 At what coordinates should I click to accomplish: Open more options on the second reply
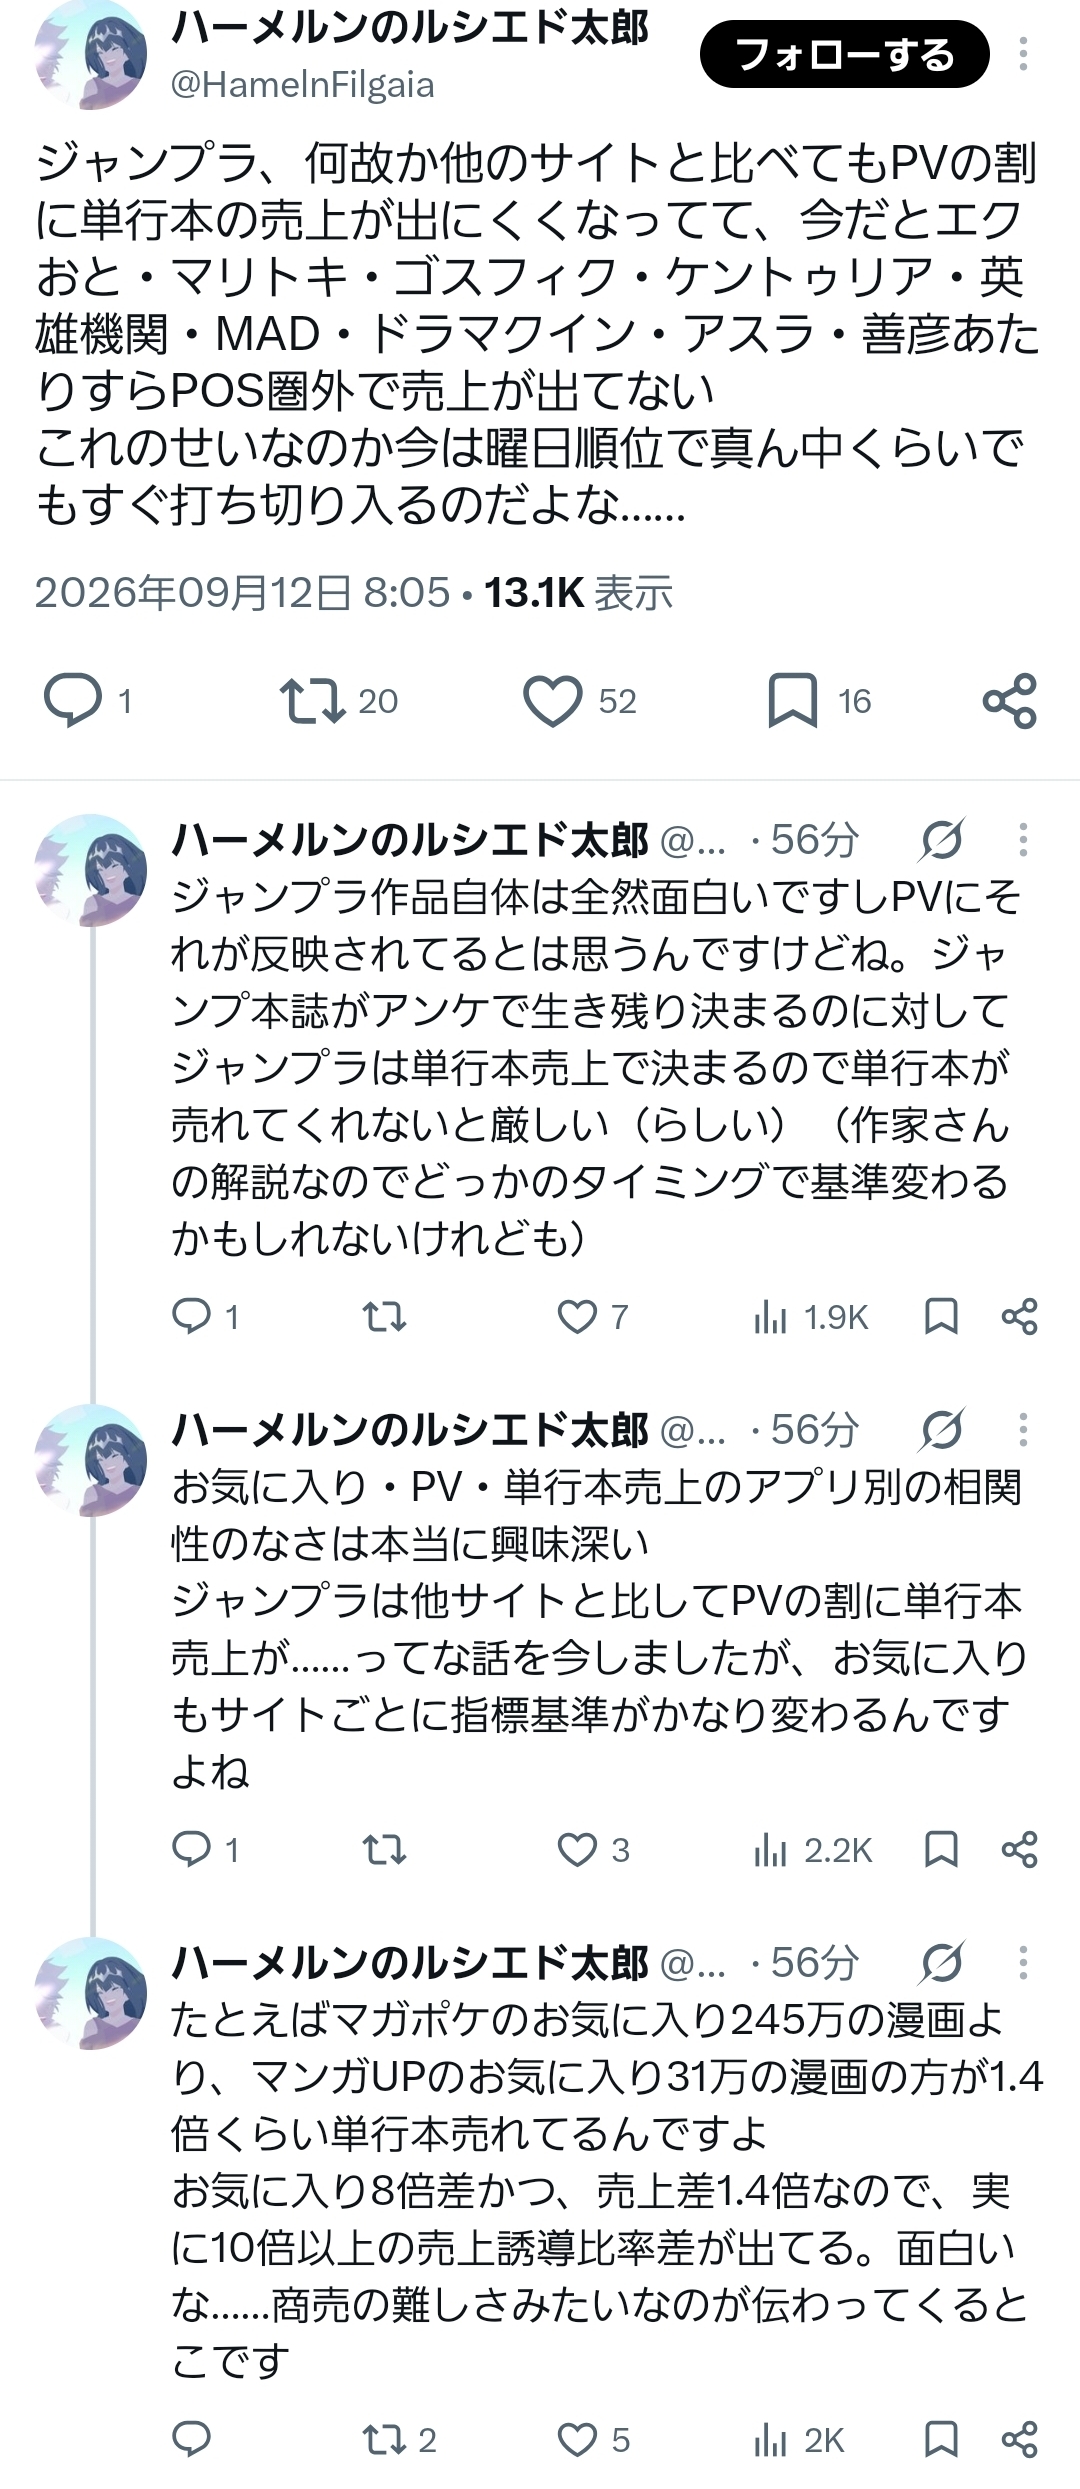1023,1430
